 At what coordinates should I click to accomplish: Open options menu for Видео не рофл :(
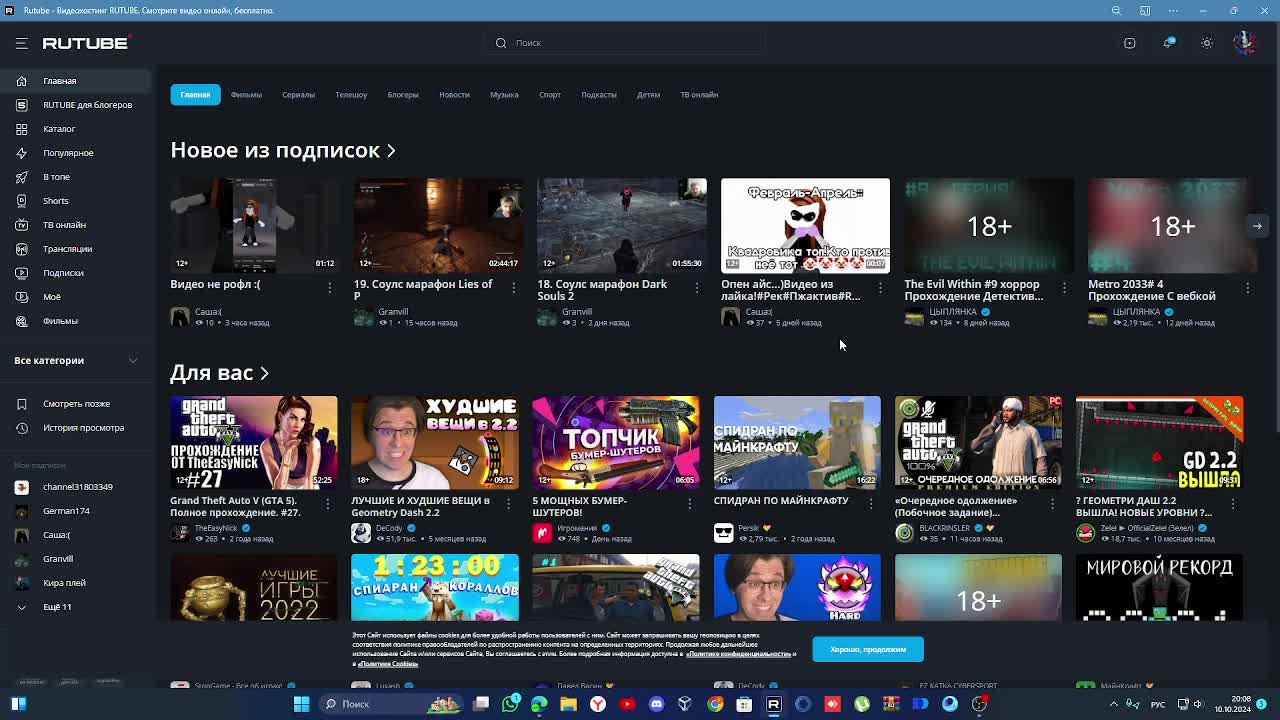tap(329, 288)
